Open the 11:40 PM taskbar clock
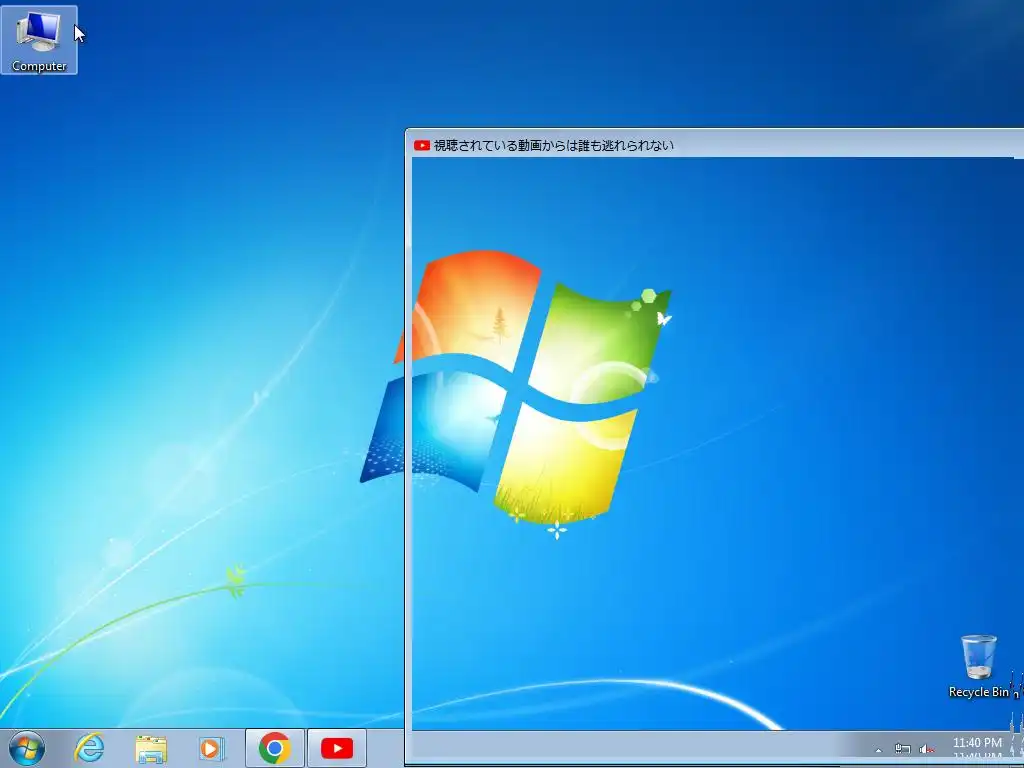The image size is (1024, 768). tap(977, 743)
